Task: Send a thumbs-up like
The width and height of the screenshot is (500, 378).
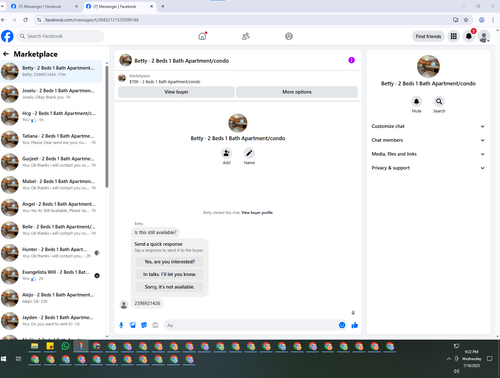Action: [x=355, y=325]
